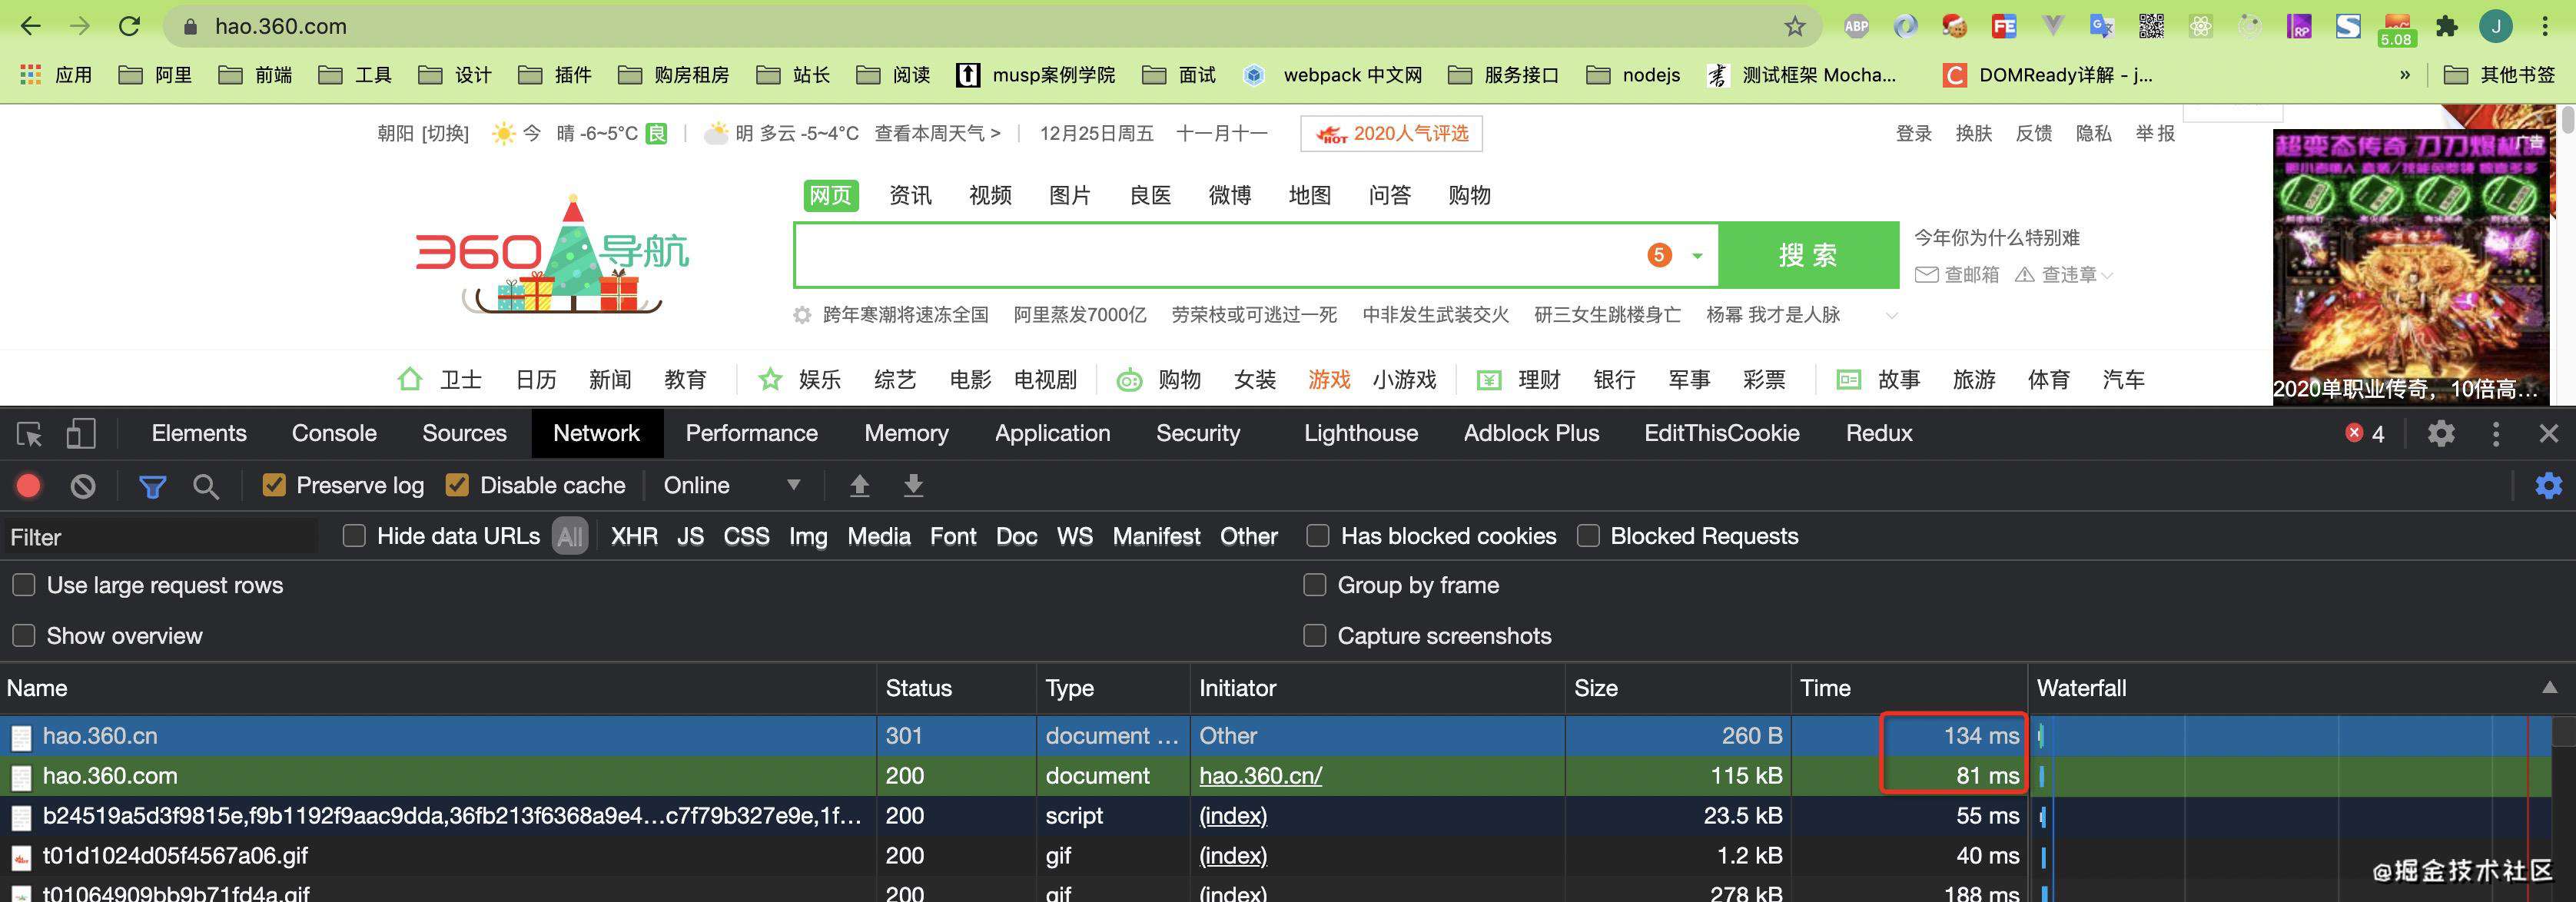2576x902 pixels.
Task: Switch to the Application tab
Action: click(1052, 433)
